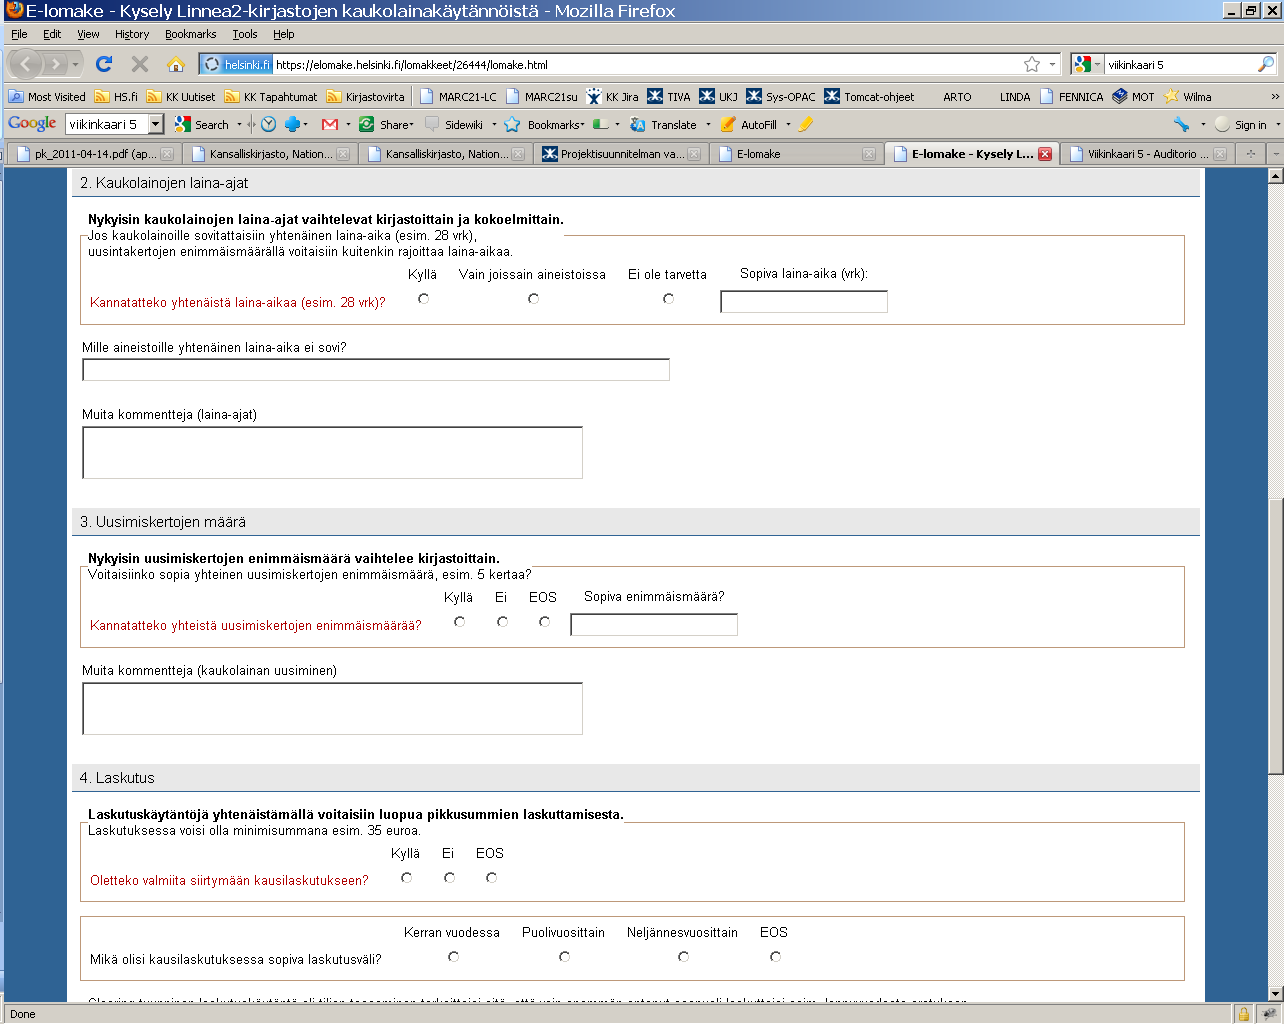The image size is (1284, 1024).
Task: Reload the current page
Action: coord(104,64)
